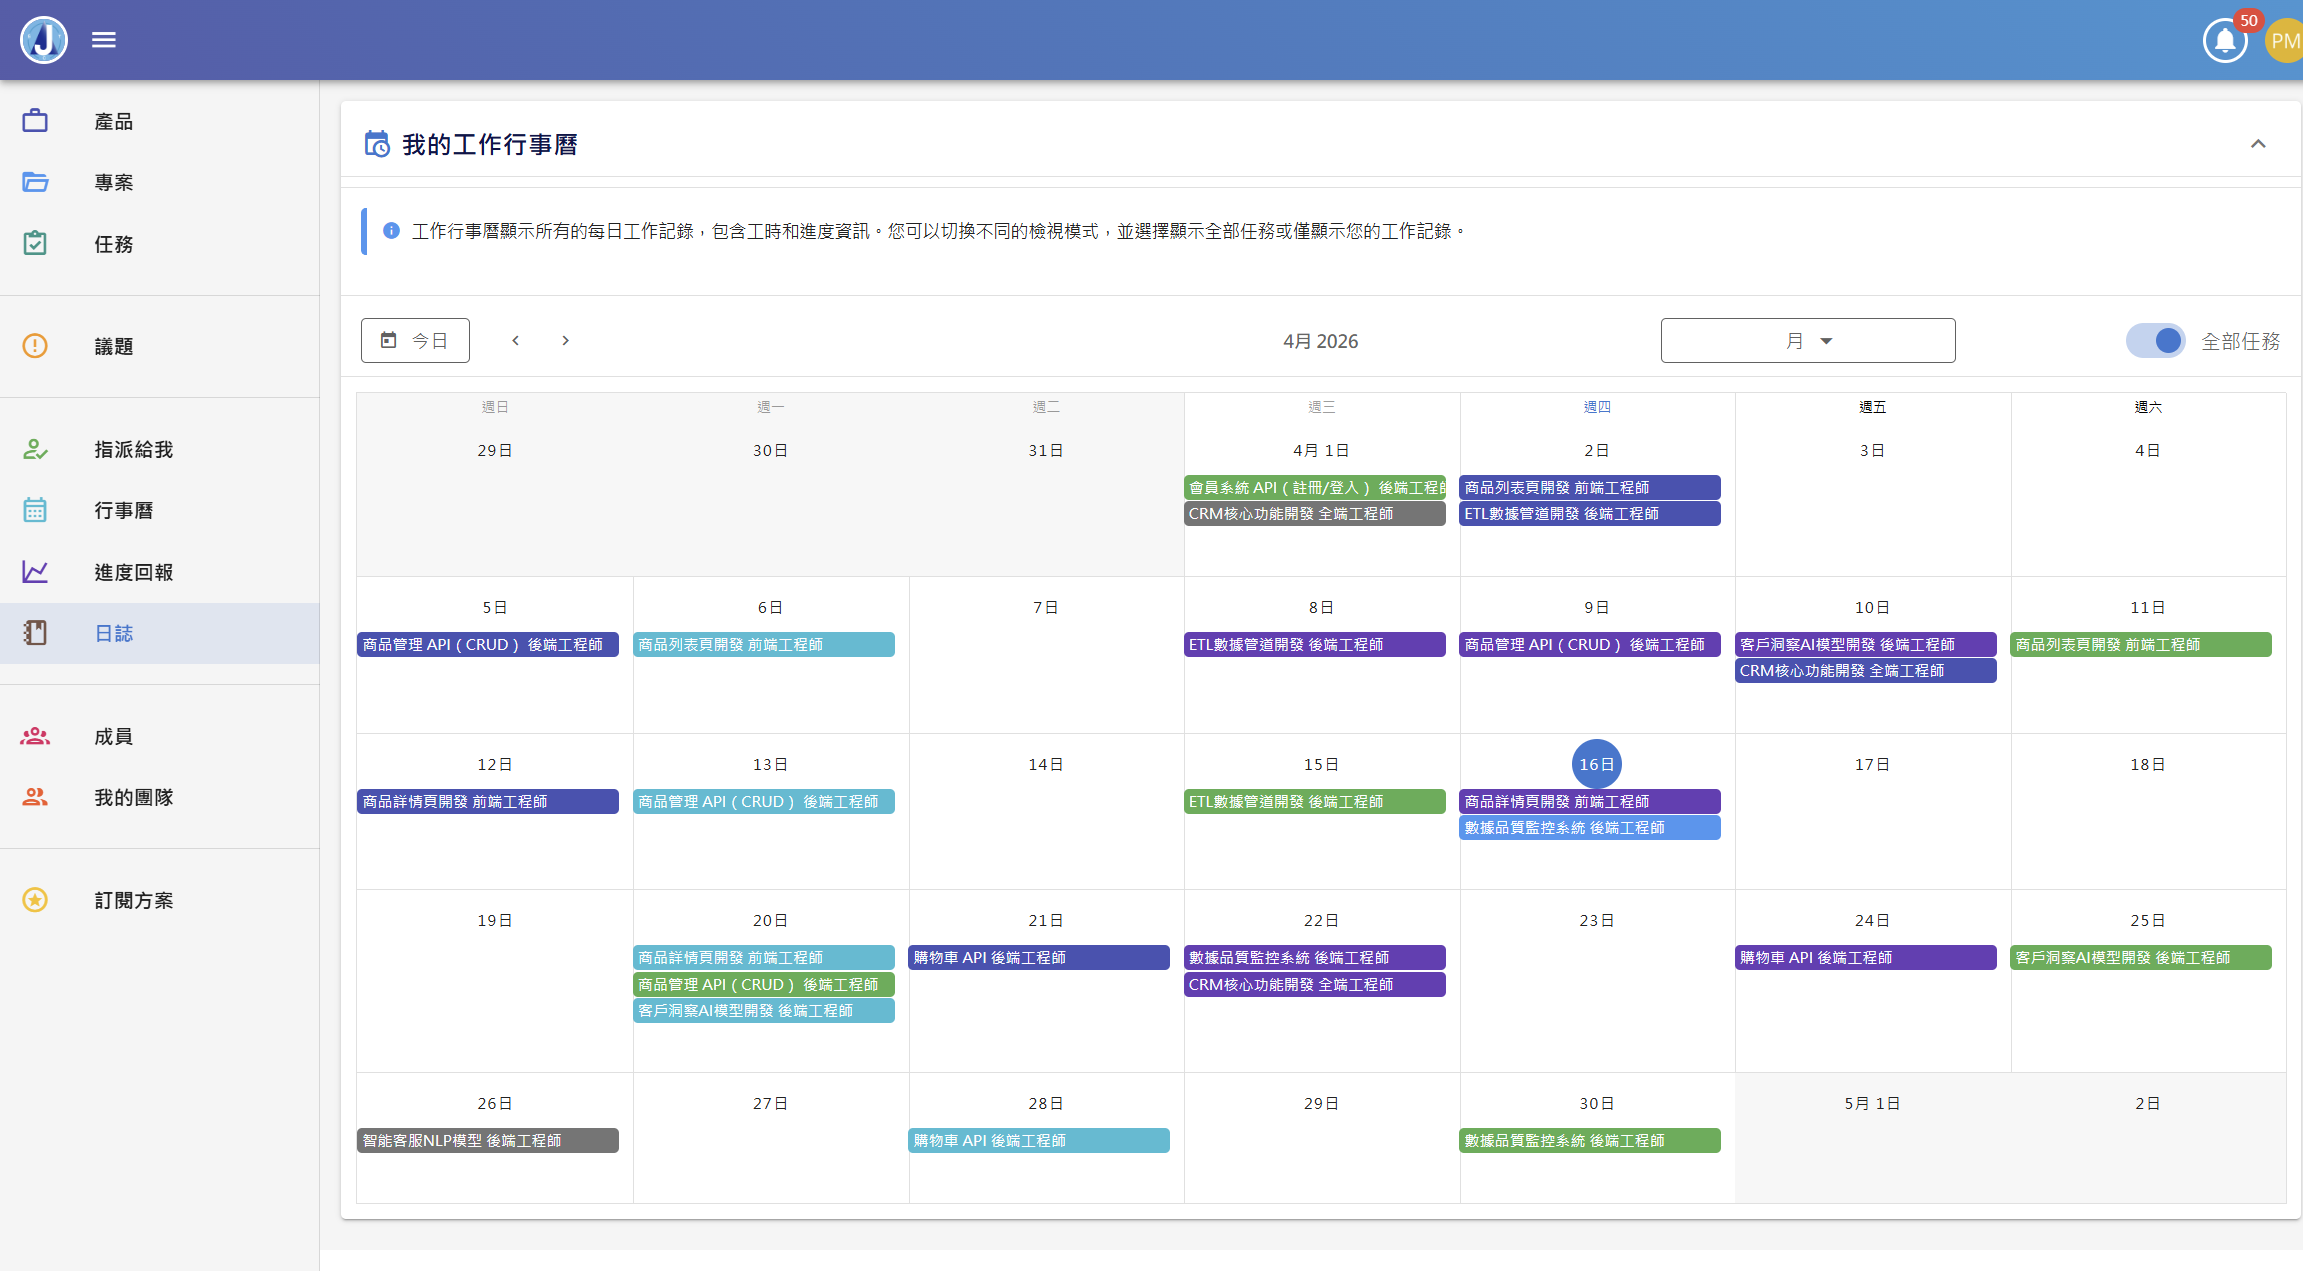Click the 議題 alert icon
The image size is (2303, 1271).
(35, 346)
